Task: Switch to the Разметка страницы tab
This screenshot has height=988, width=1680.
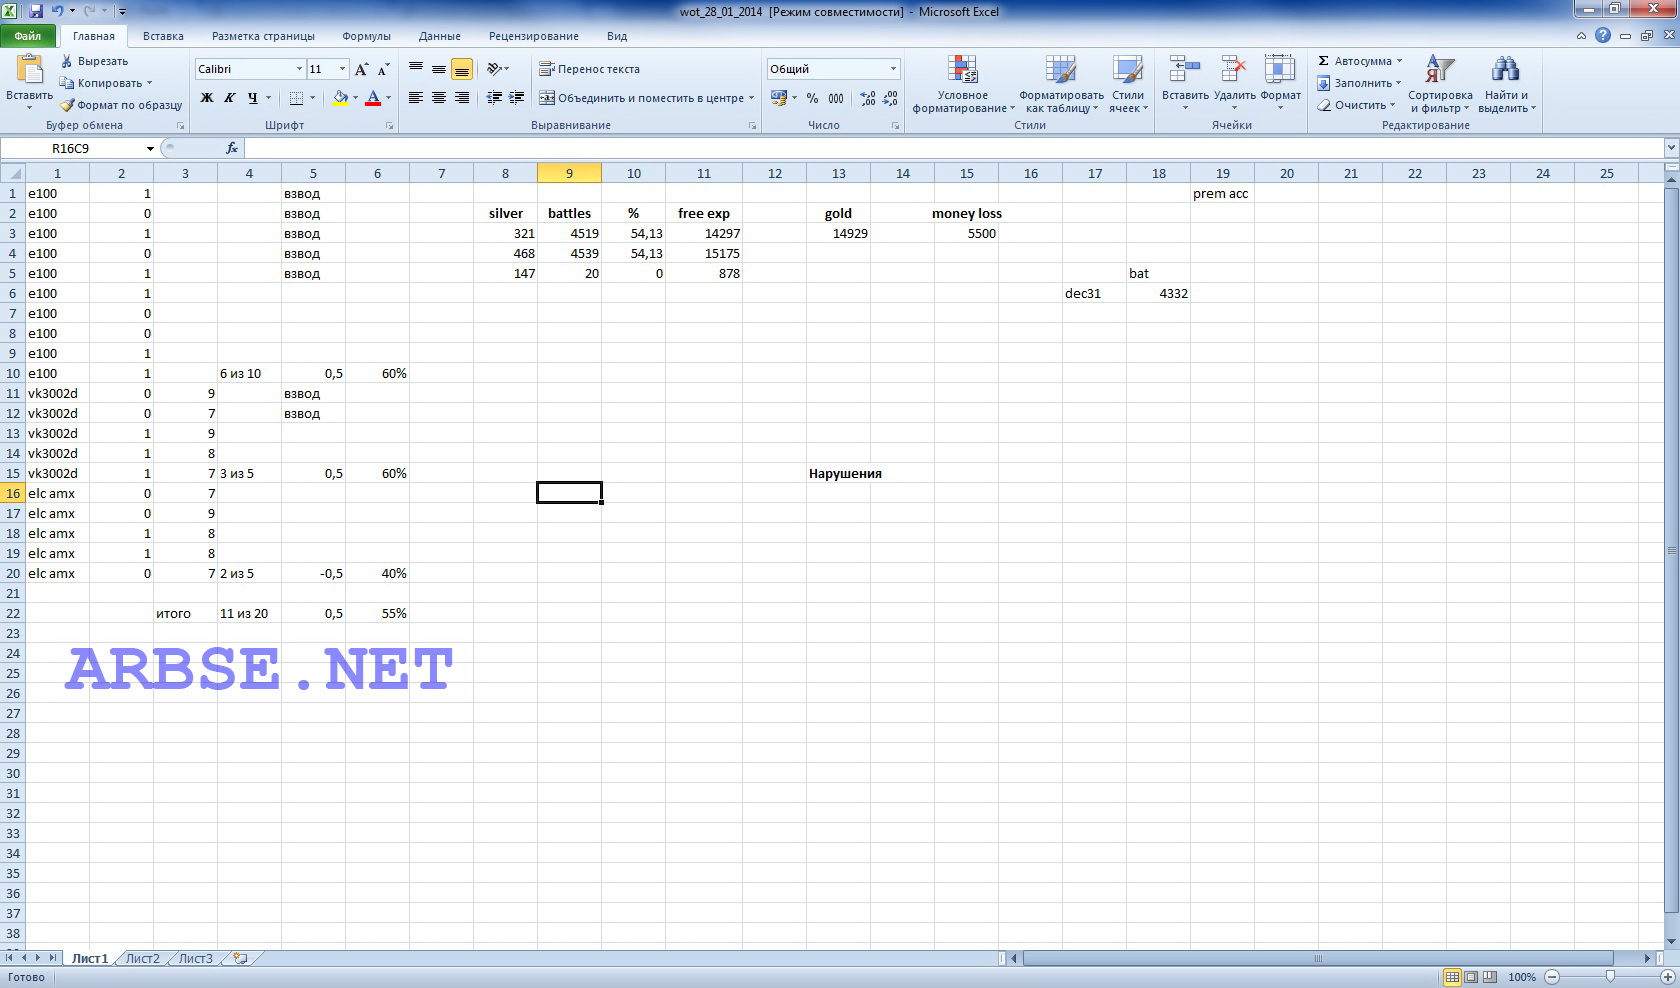Action: coord(263,36)
